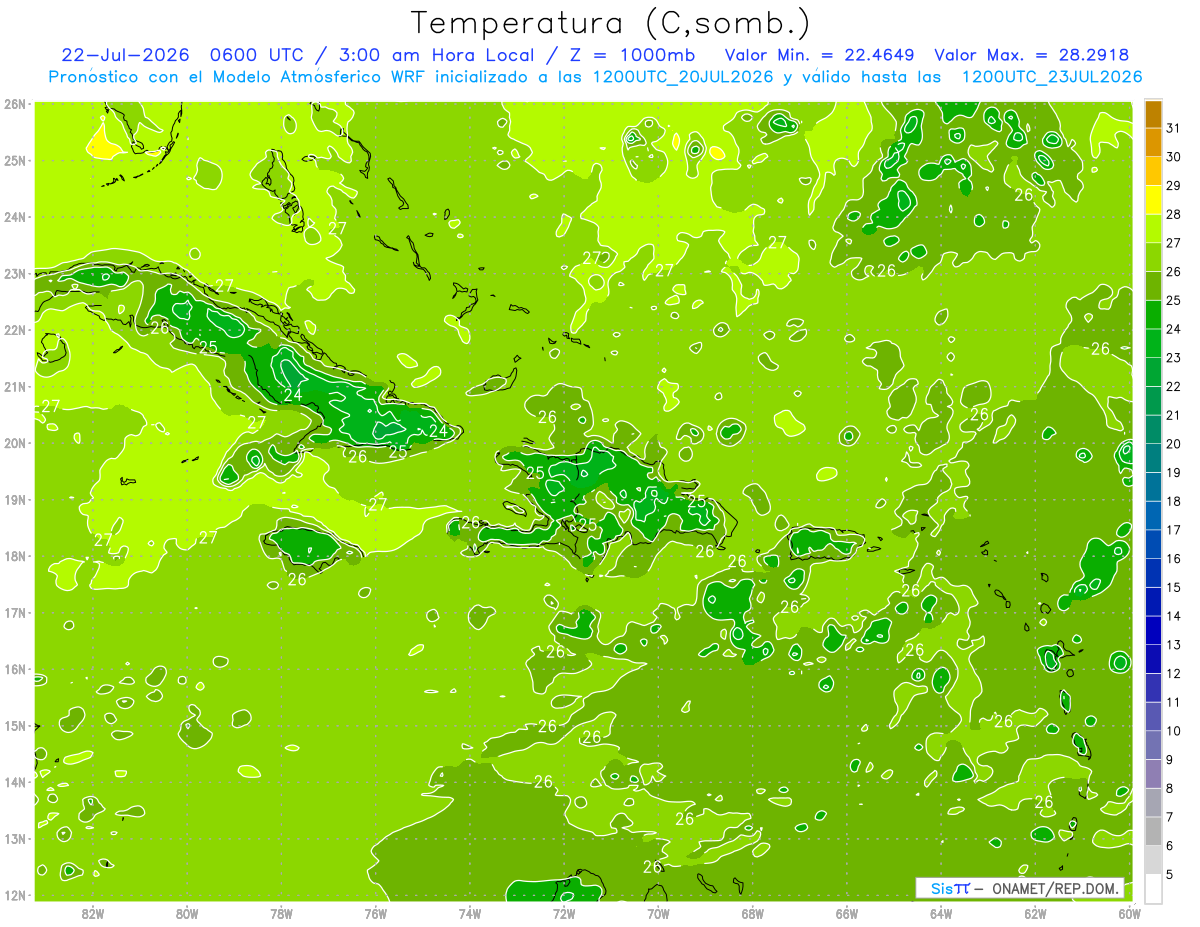This screenshot has height=927, width=1200.
Task: Click the 66W longitude axis label
Action: click(846, 913)
